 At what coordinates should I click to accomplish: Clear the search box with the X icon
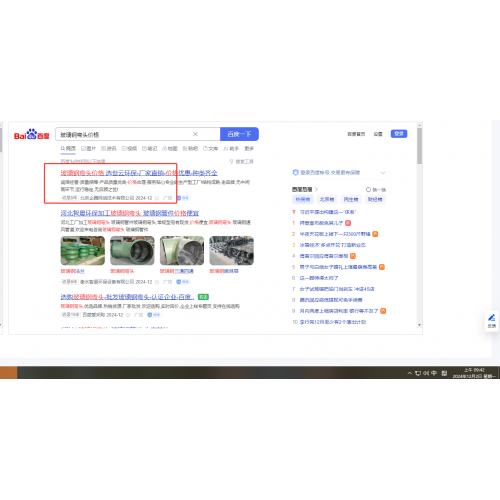195,134
